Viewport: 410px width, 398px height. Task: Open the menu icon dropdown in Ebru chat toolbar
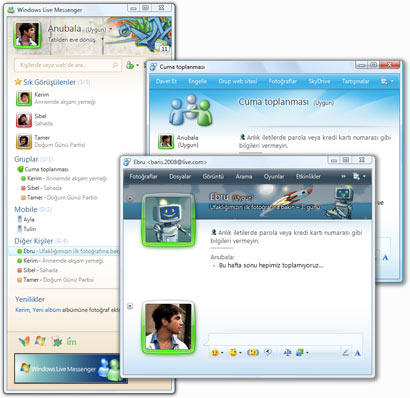tap(359, 177)
